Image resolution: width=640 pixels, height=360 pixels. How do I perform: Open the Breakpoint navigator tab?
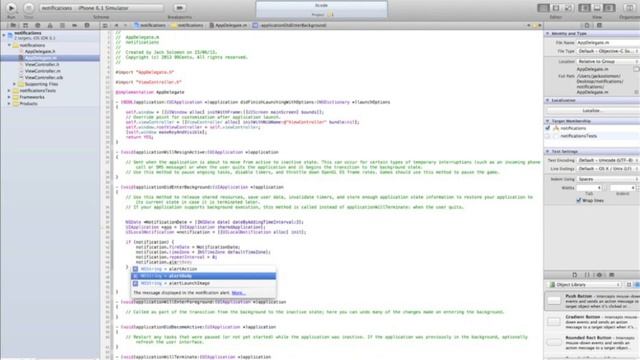coord(74,25)
